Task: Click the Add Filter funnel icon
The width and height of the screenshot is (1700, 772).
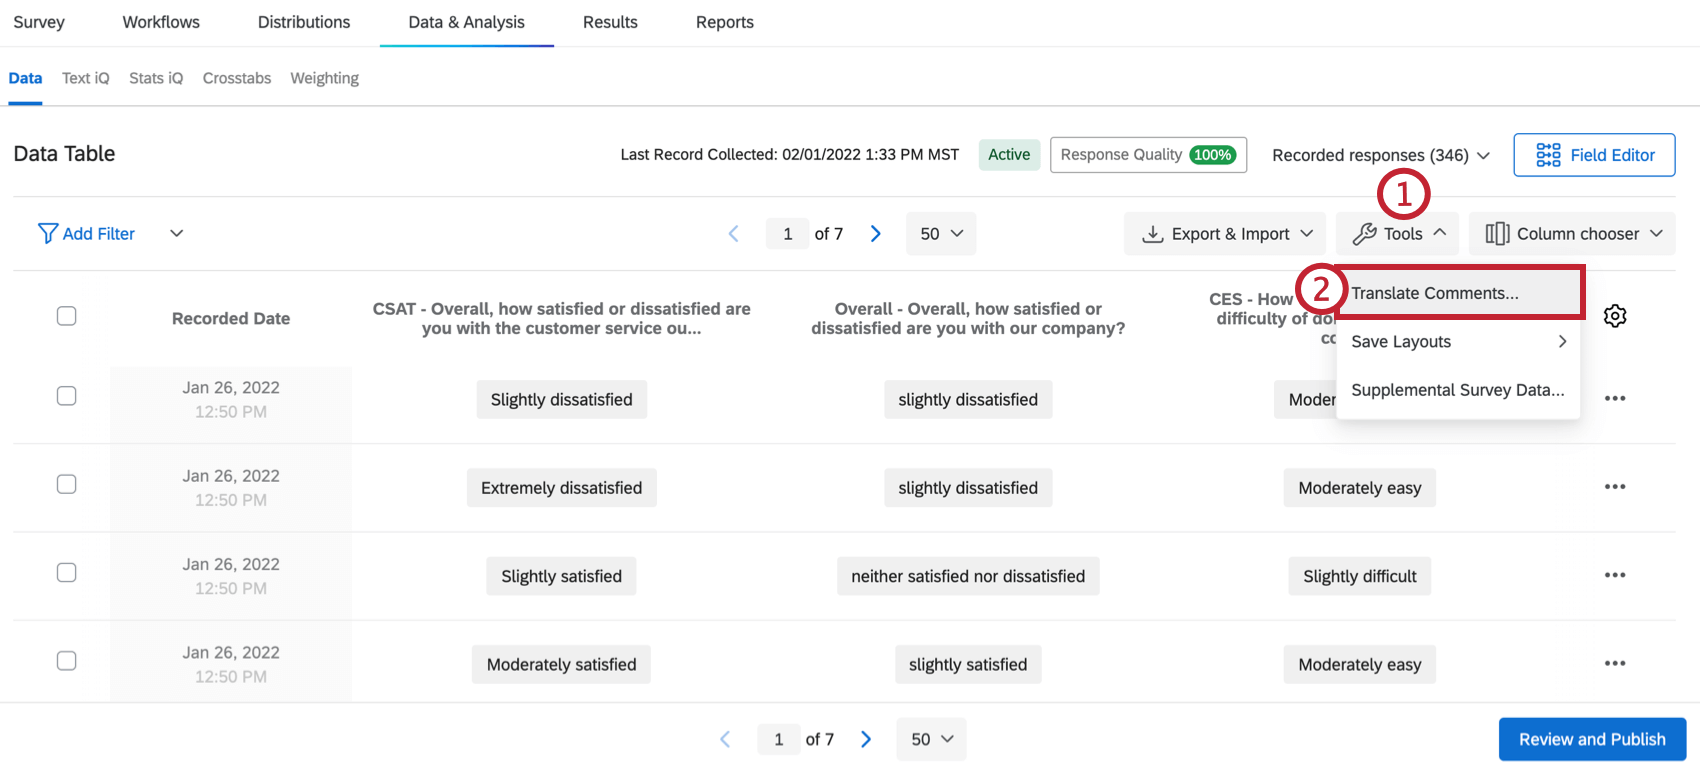Action: pos(47,233)
